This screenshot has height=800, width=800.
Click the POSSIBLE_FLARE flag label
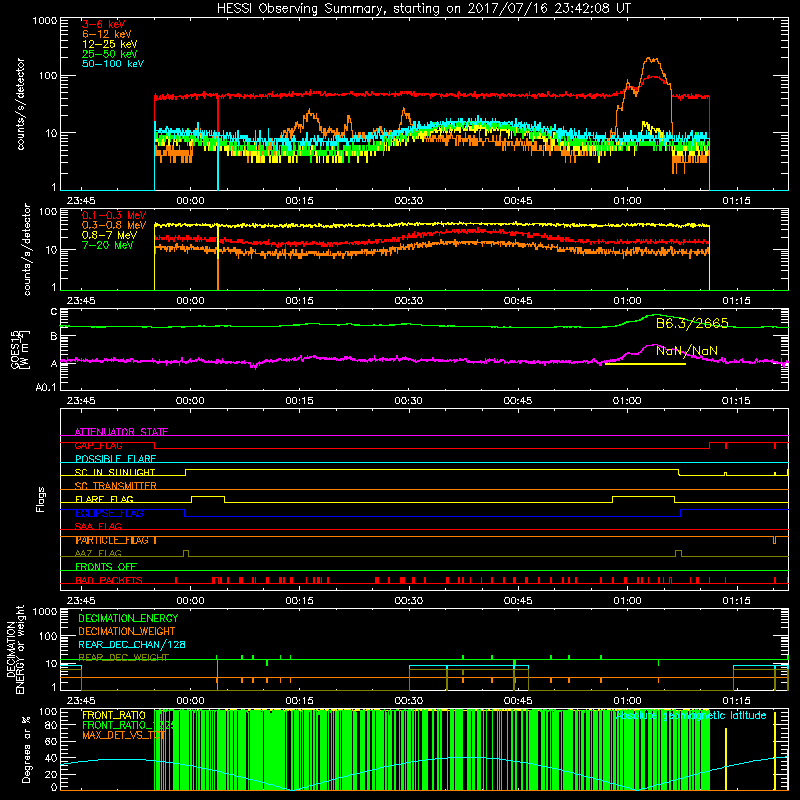click(x=115, y=459)
